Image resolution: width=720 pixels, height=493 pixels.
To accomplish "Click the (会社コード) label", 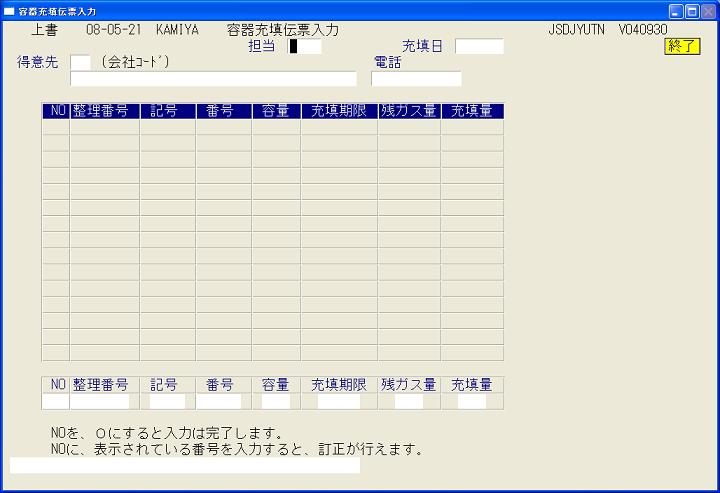I will click(x=135, y=62).
